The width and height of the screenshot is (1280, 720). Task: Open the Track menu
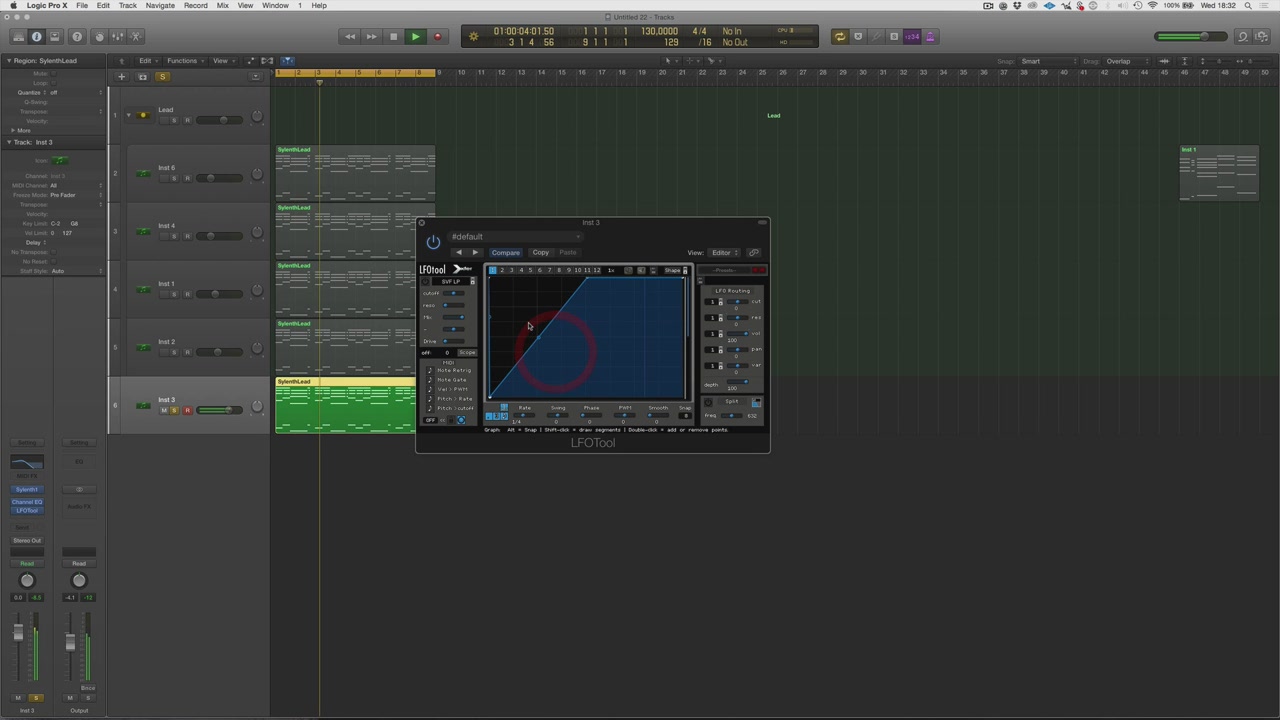(128, 6)
